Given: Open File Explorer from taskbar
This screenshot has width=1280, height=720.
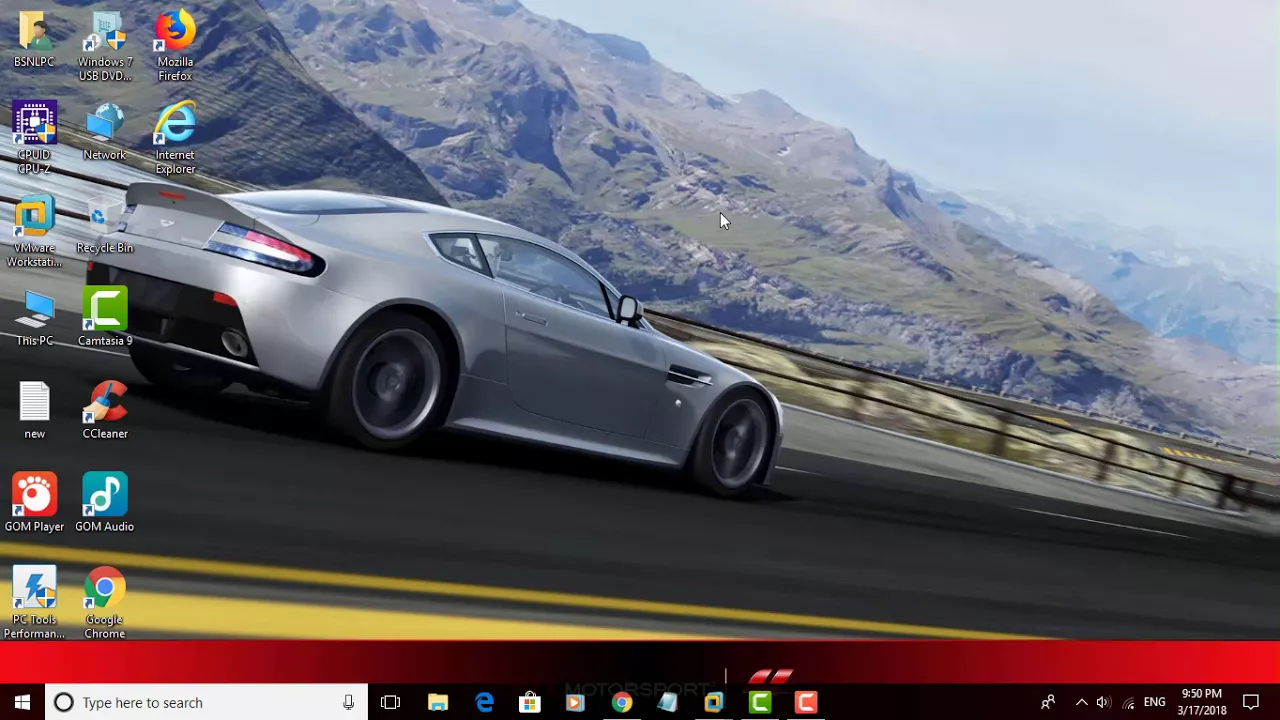Looking at the screenshot, I should coord(438,702).
